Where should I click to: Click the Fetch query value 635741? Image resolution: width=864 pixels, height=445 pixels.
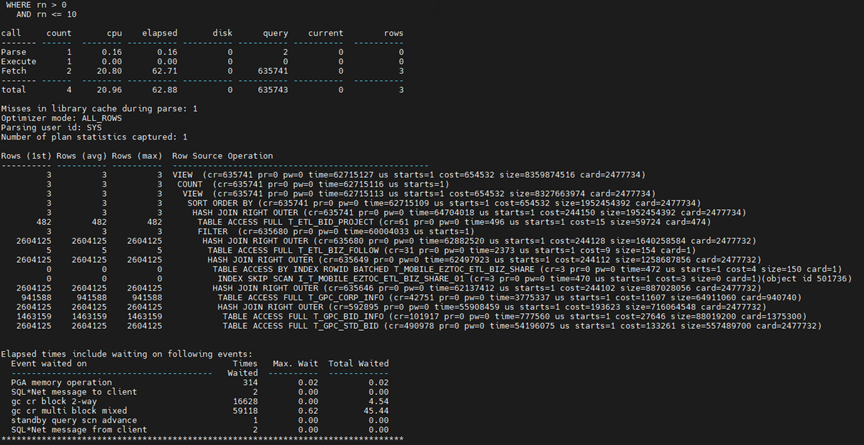pyautogui.click(x=273, y=70)
